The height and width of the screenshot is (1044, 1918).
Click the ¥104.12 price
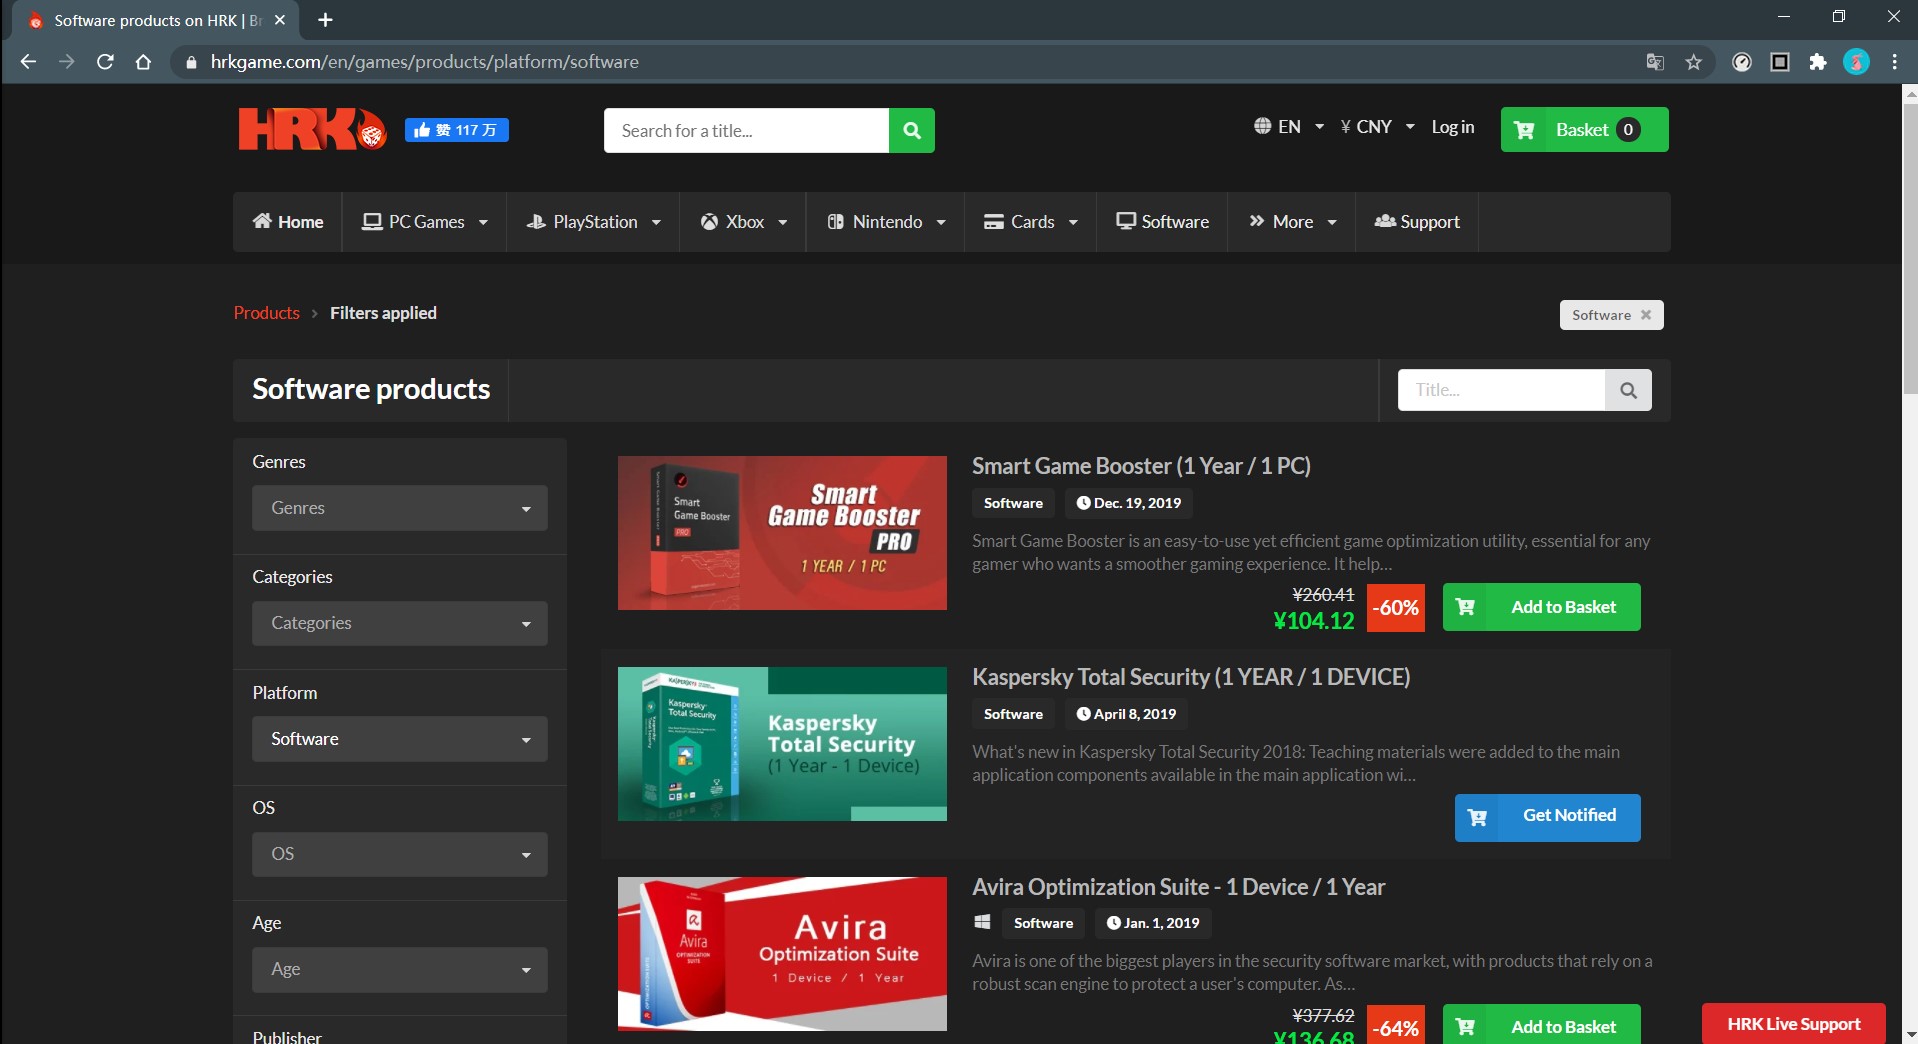click(1313, 621)
